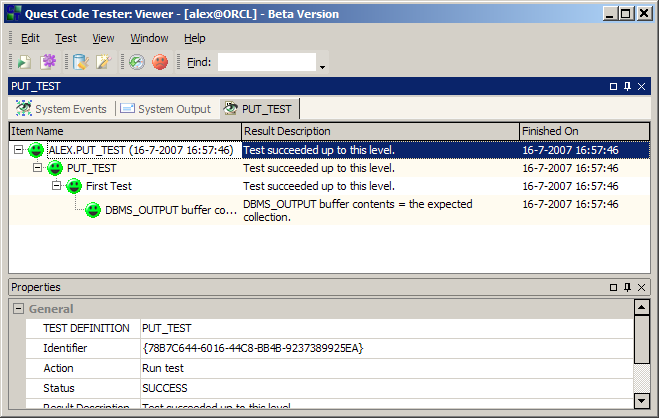Image resolution: width=659 pixels, height=418 pixels.
Task: Click the Properties panel scrollbar down arrow
Action: [x=642, y=400]
